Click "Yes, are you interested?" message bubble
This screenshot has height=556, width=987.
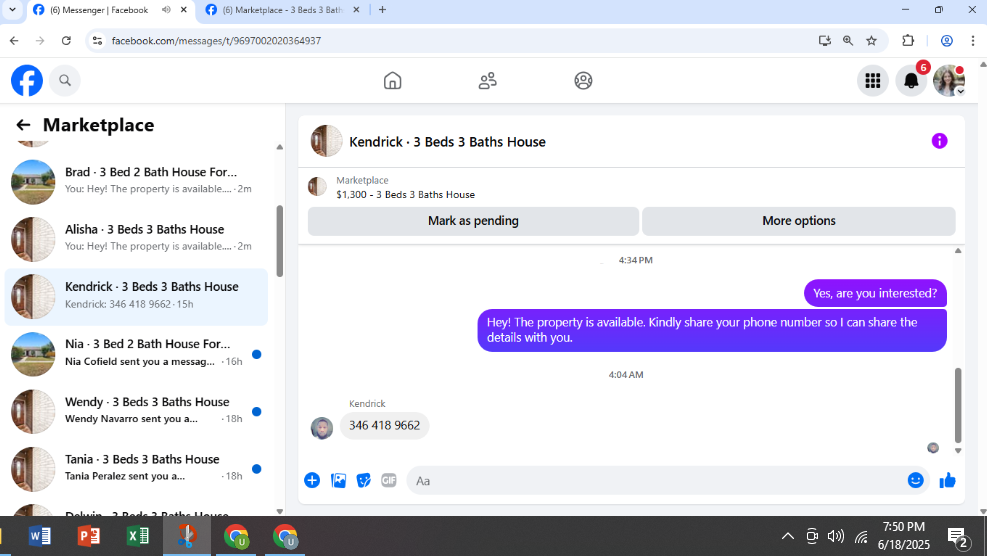[x=875, y=293]
